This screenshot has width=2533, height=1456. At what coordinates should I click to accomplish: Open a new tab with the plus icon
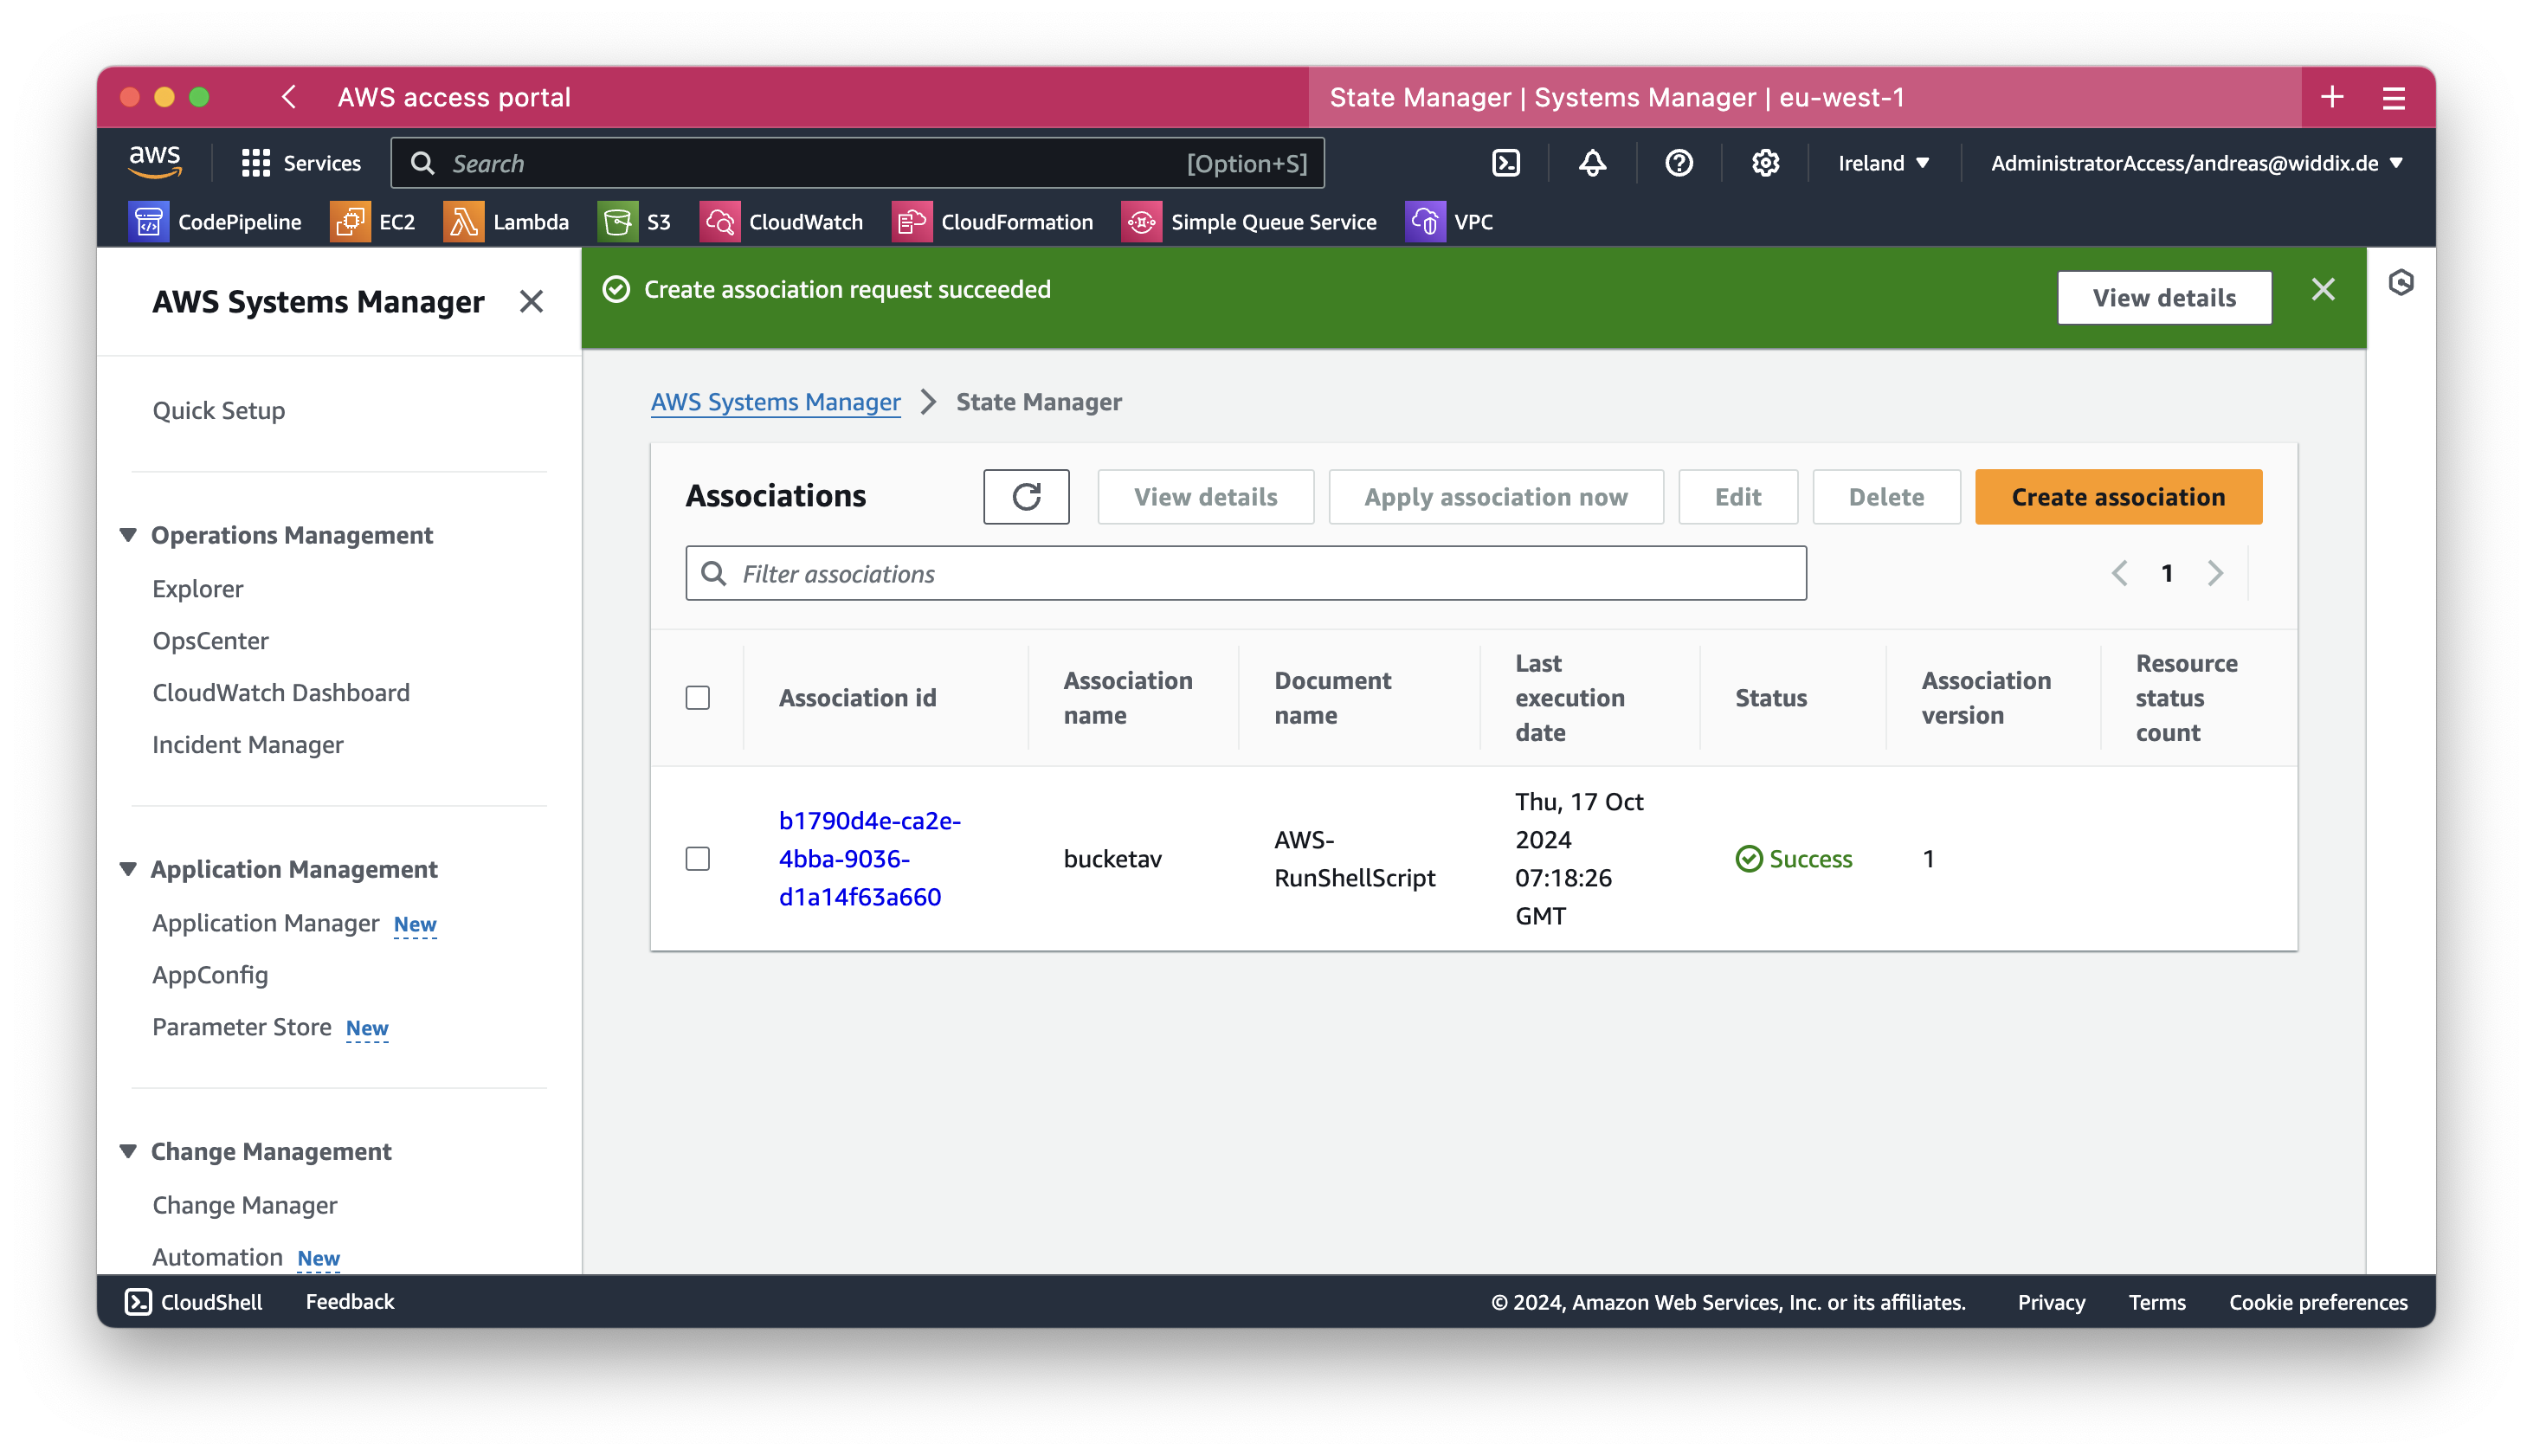point(2332,97)
